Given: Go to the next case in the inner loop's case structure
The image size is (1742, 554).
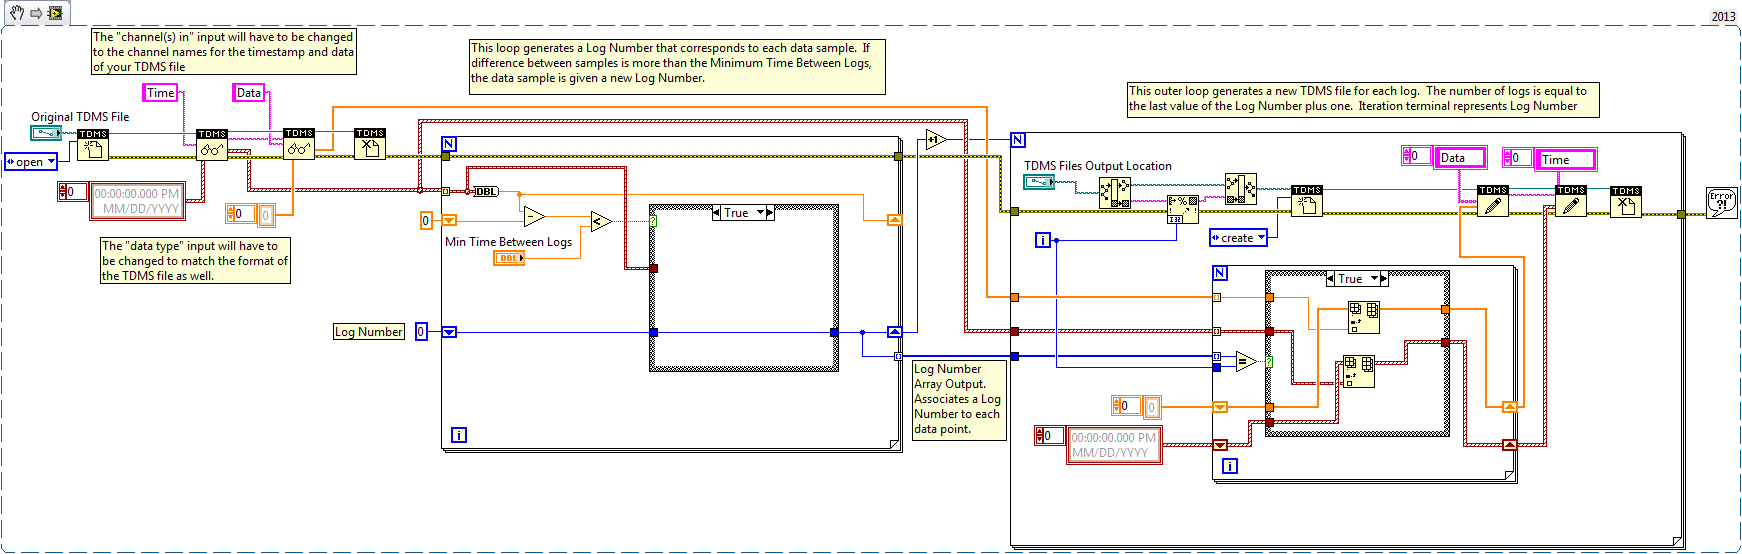Looking at the screenshot, I should click(1384, 279).
